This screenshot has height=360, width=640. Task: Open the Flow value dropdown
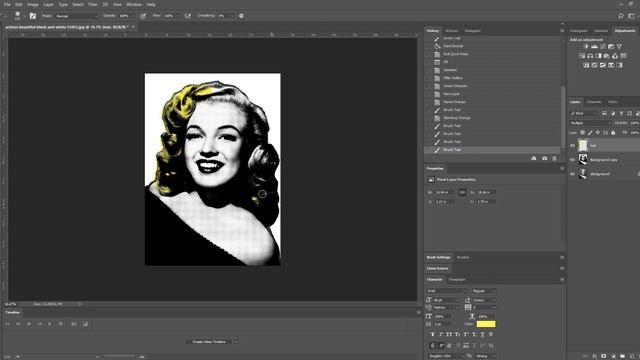tap(178, 16)
